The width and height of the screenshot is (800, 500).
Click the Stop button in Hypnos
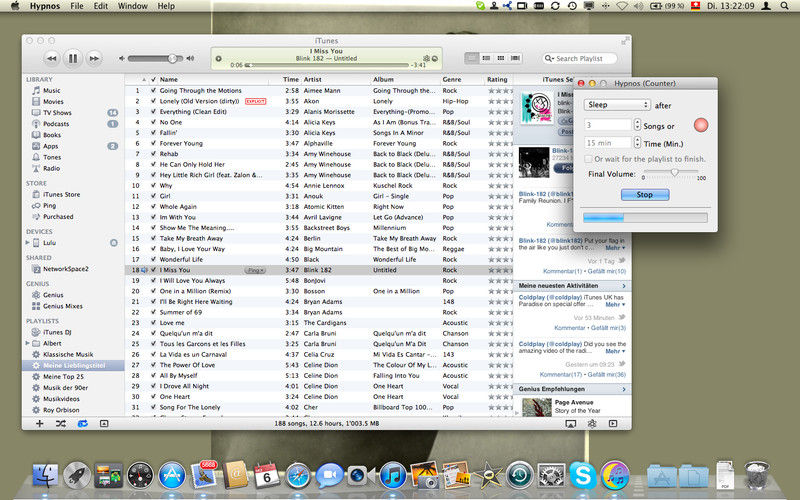[x=645, y=194]
